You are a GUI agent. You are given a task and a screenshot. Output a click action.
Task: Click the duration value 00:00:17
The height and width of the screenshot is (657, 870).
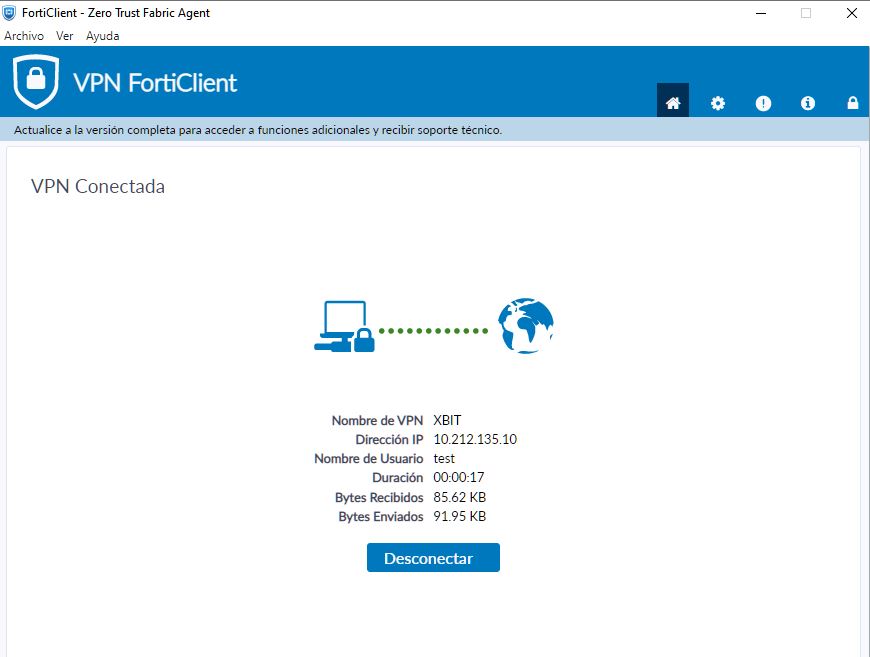[x=459, y=477]
